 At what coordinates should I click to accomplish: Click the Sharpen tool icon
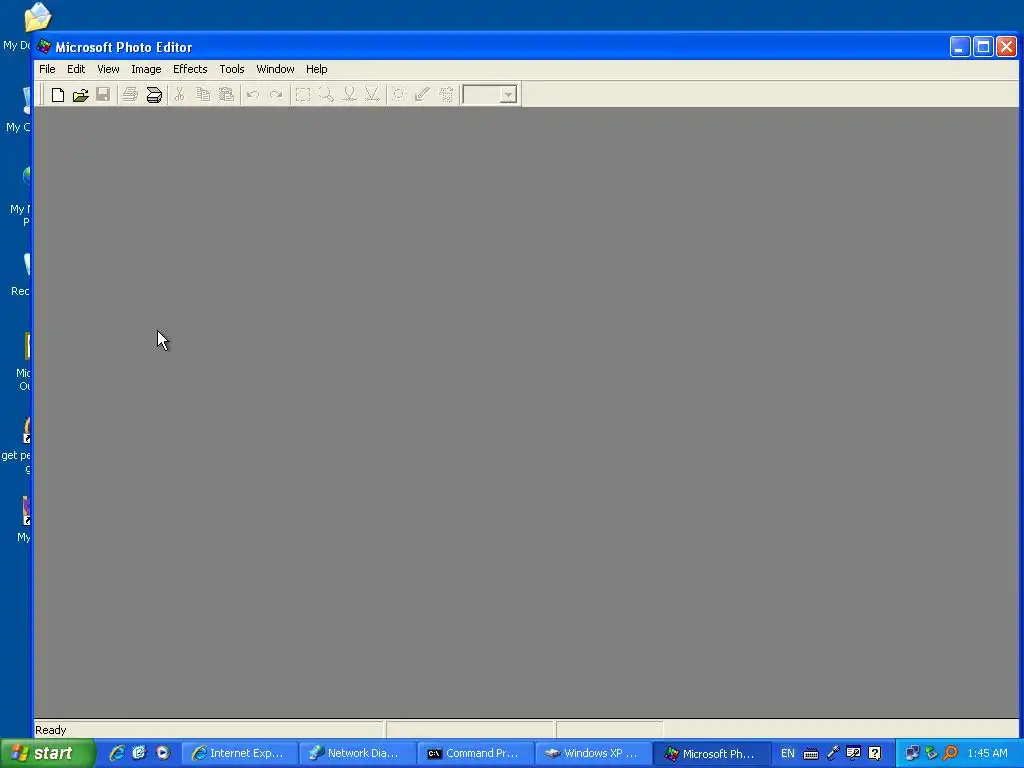[x=372, y=95]
